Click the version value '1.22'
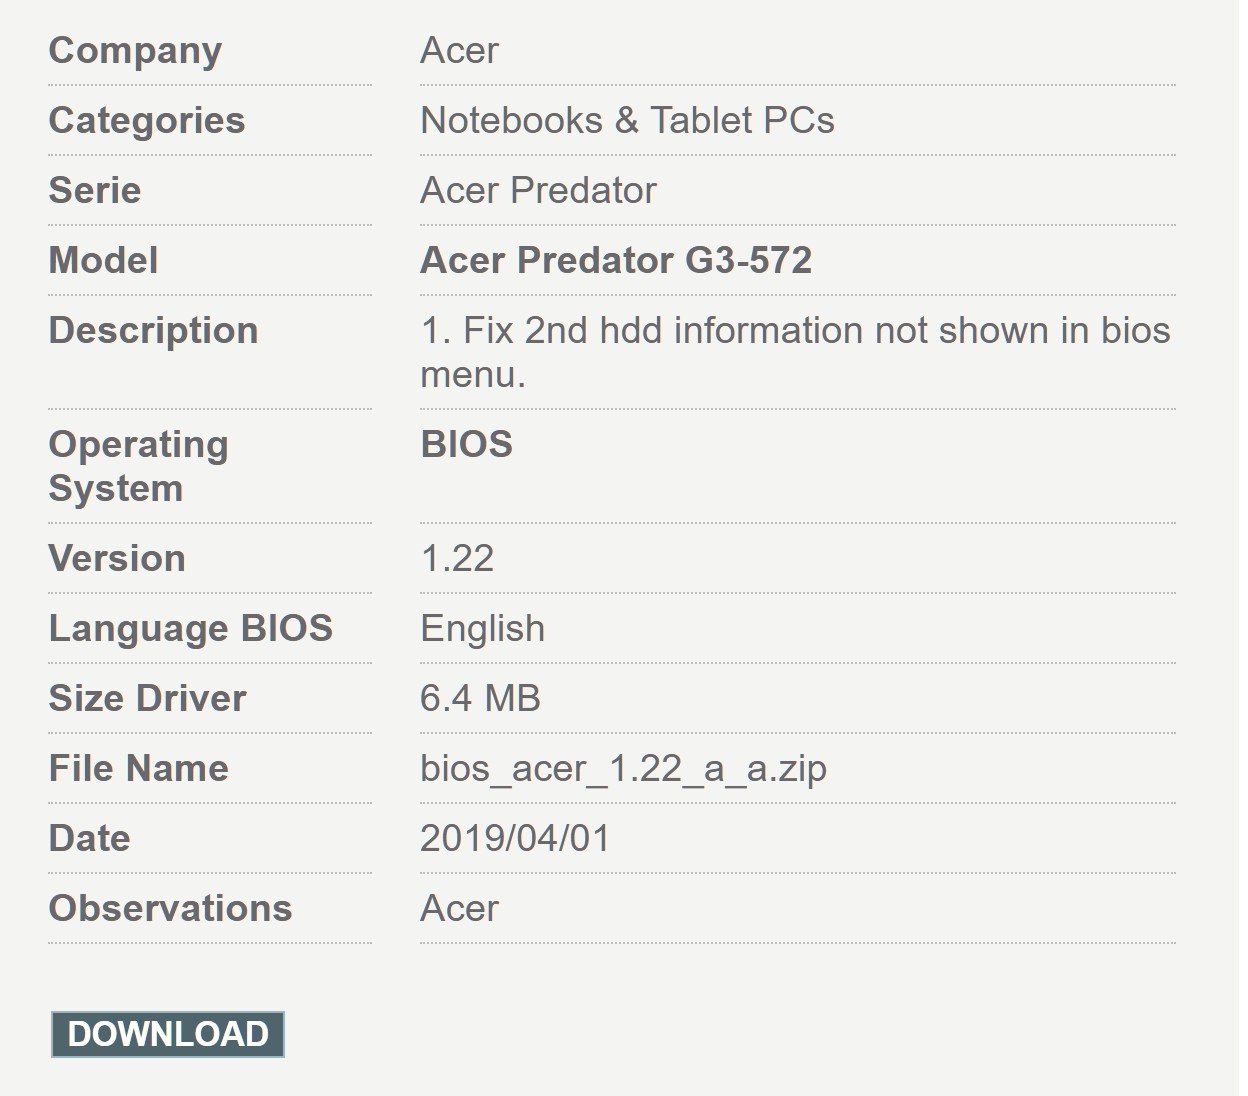 [x=457, y=558]
